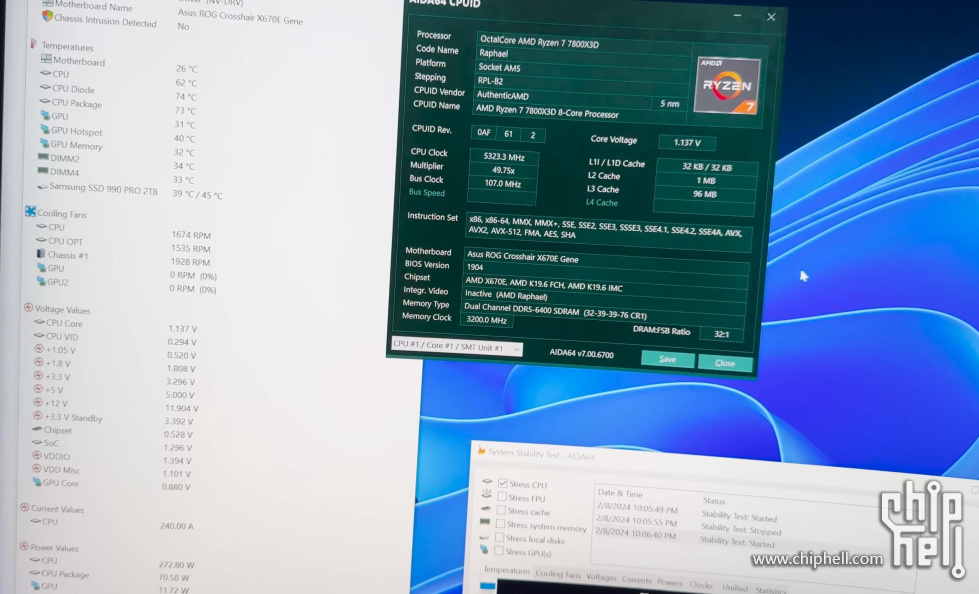This screenshot has height=594, width=979.
Task: Click the CPU Clock value 5323.3 MHz
Action: [504, 157]
